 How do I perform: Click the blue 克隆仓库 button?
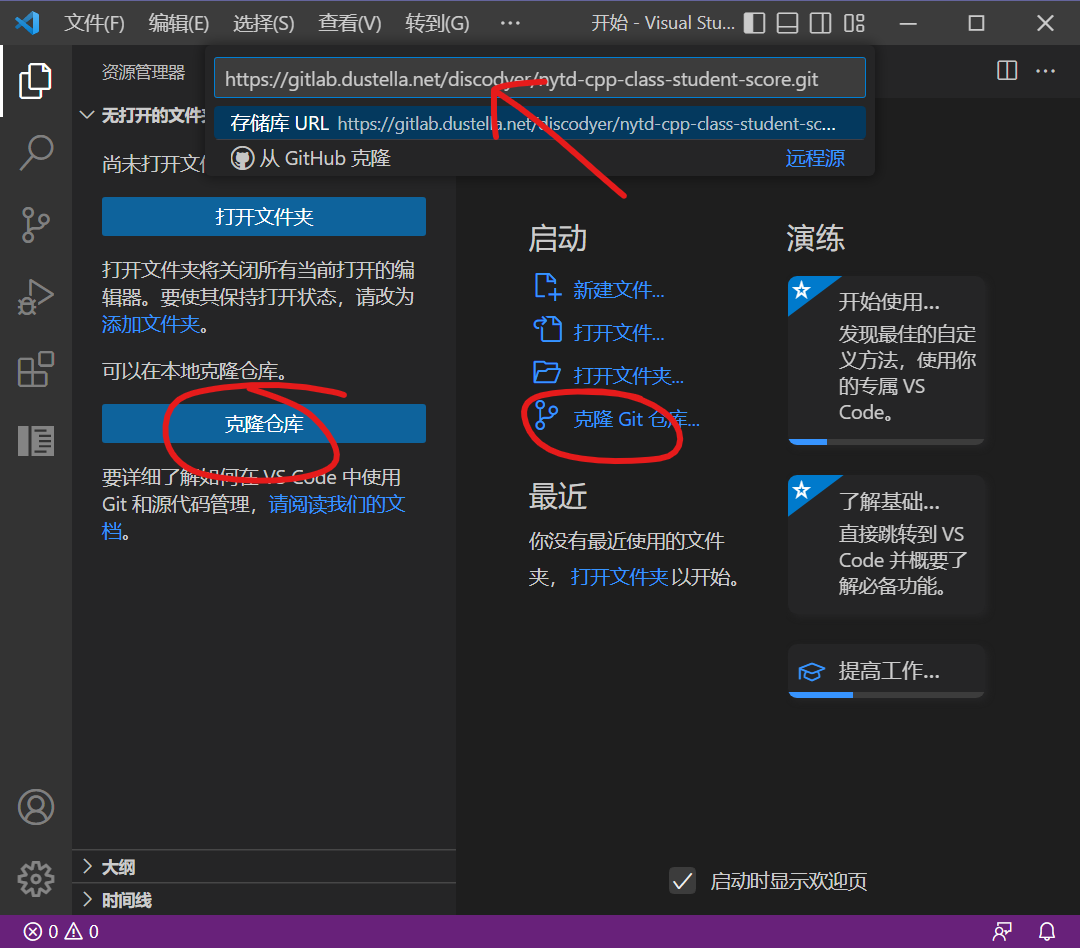264,423
